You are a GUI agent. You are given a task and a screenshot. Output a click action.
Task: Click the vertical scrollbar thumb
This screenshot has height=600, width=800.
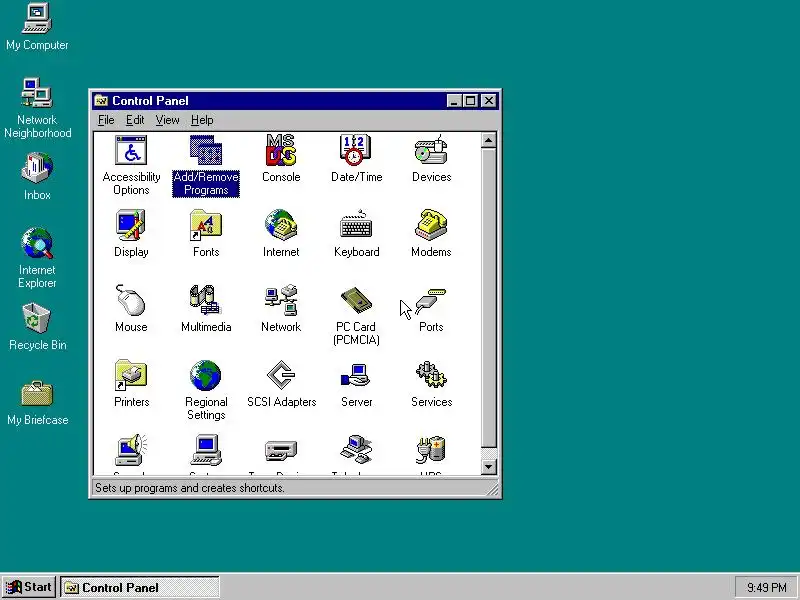[x=488, y=298]
